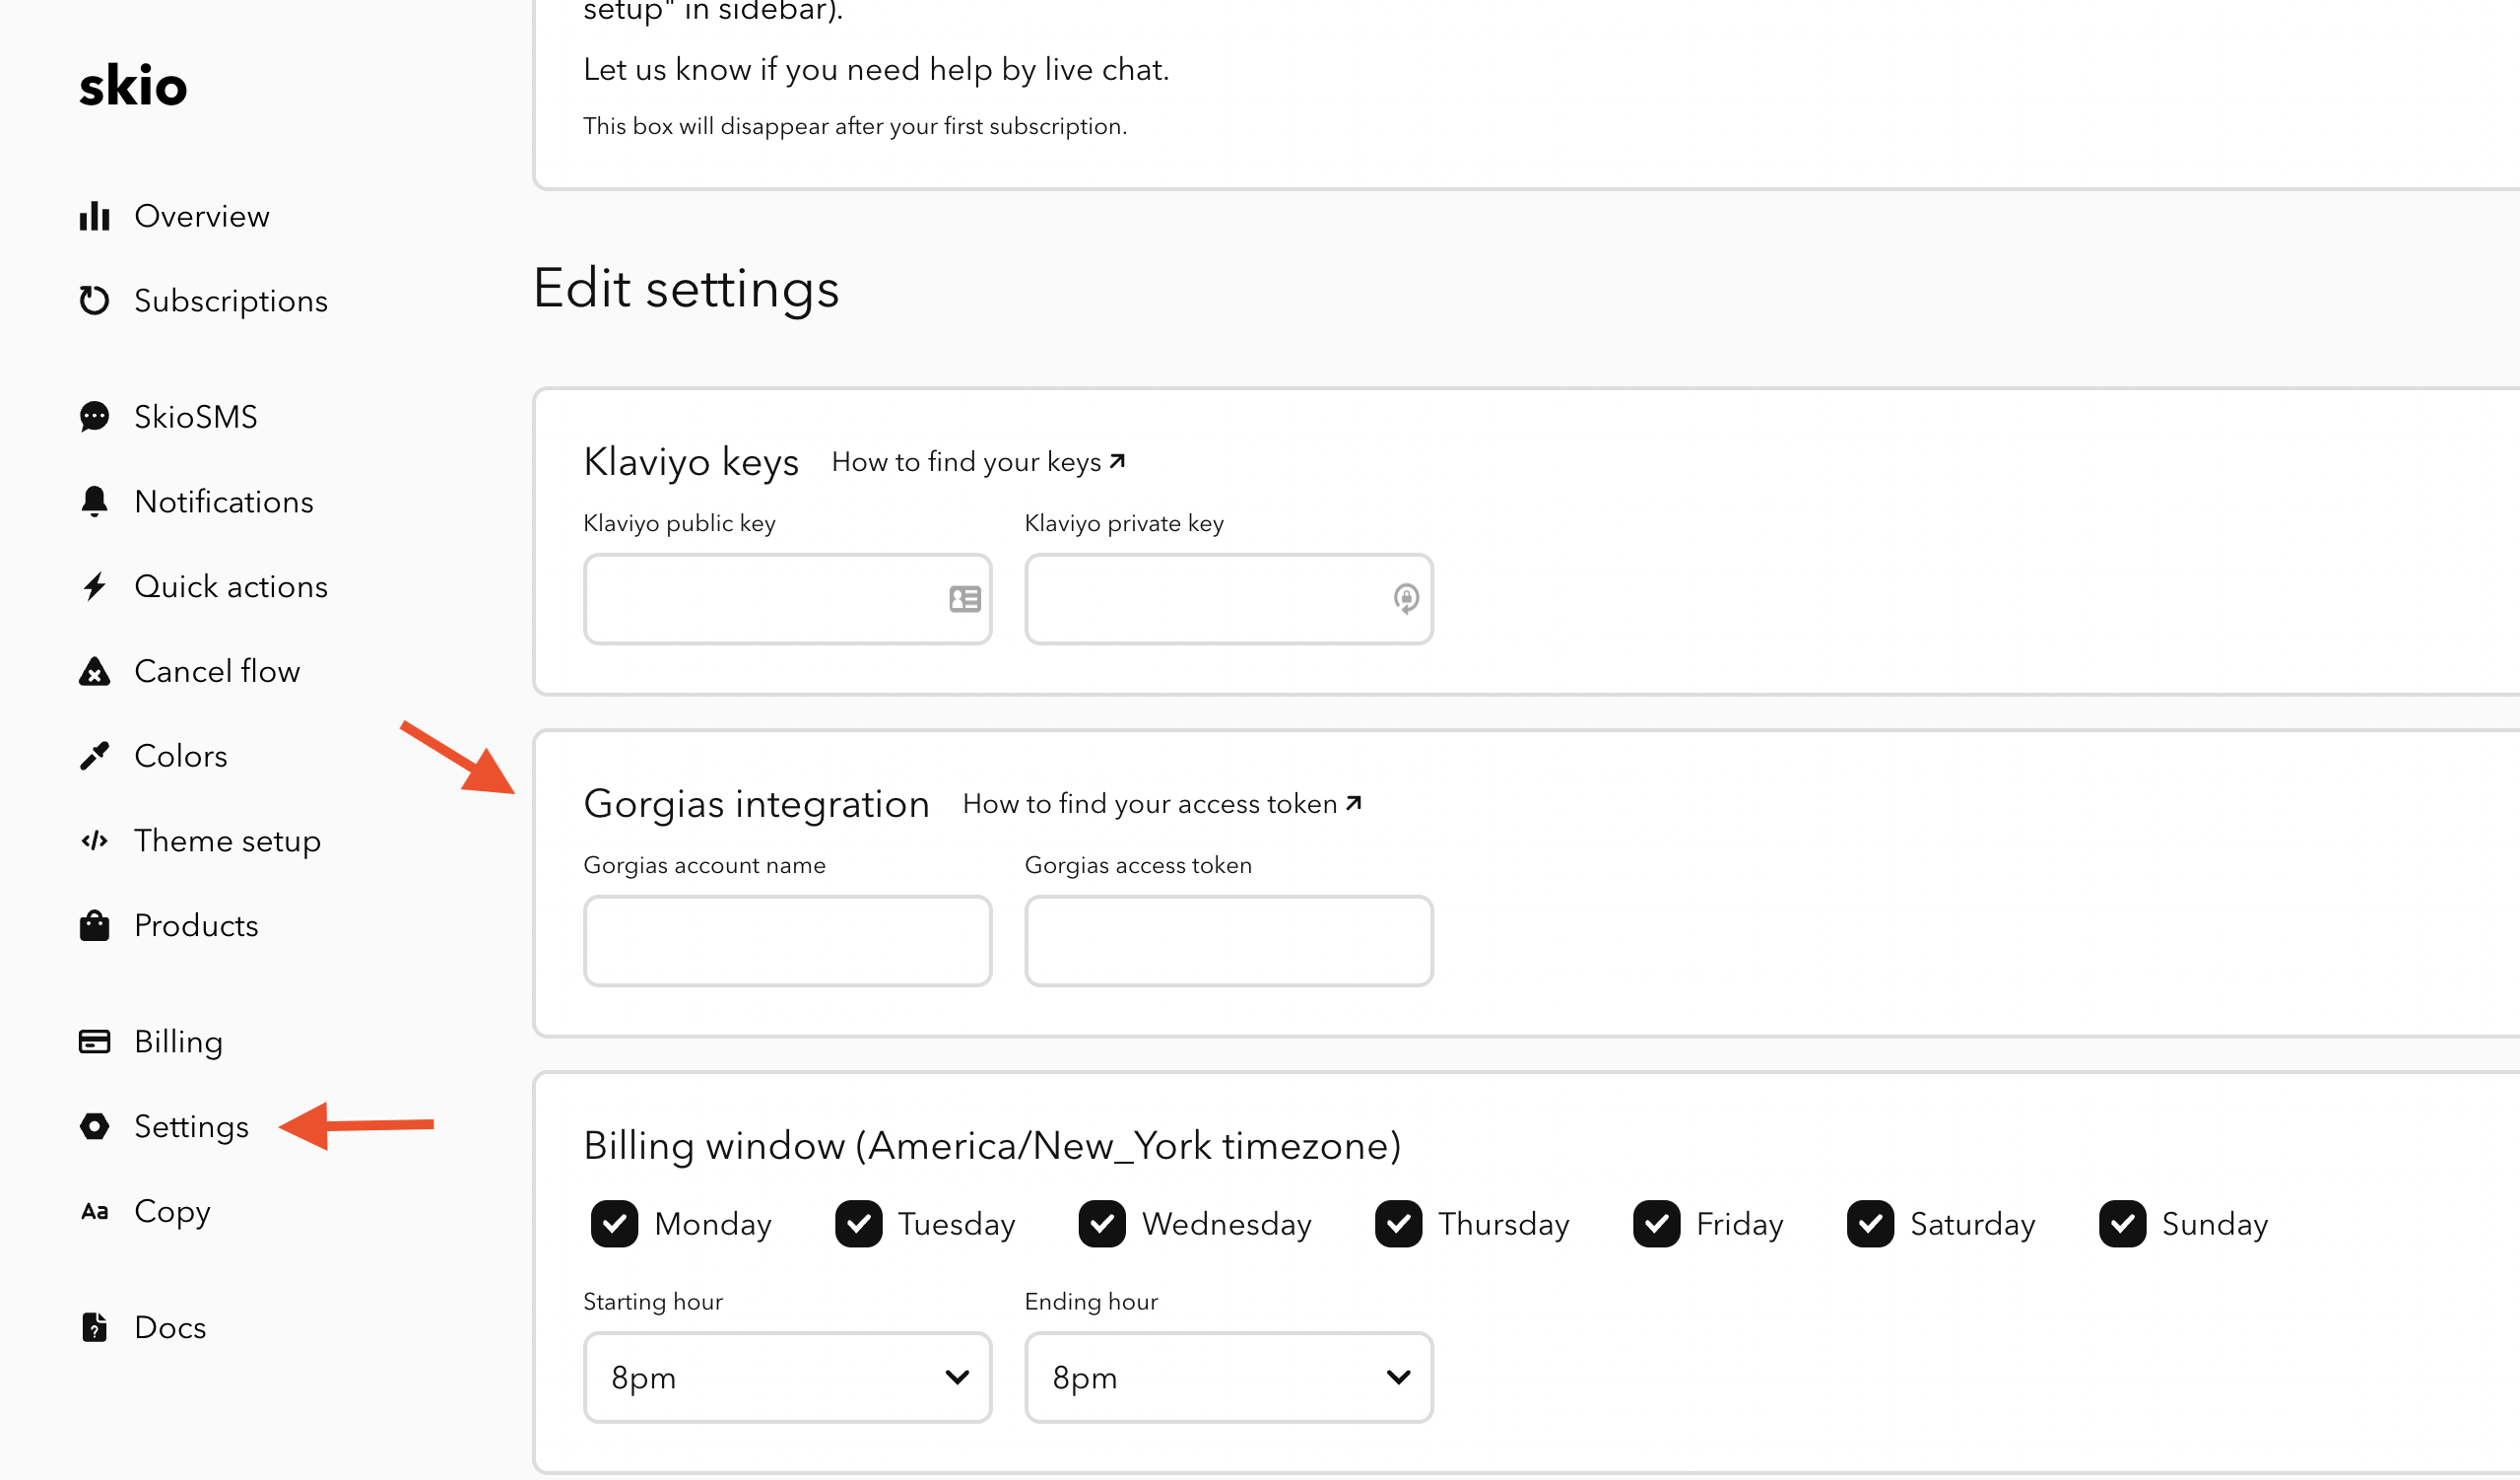This screenshot has width=2520, height=1480.
Task: Toggle the Tuesday checkbox
Action: point(858,1224)
